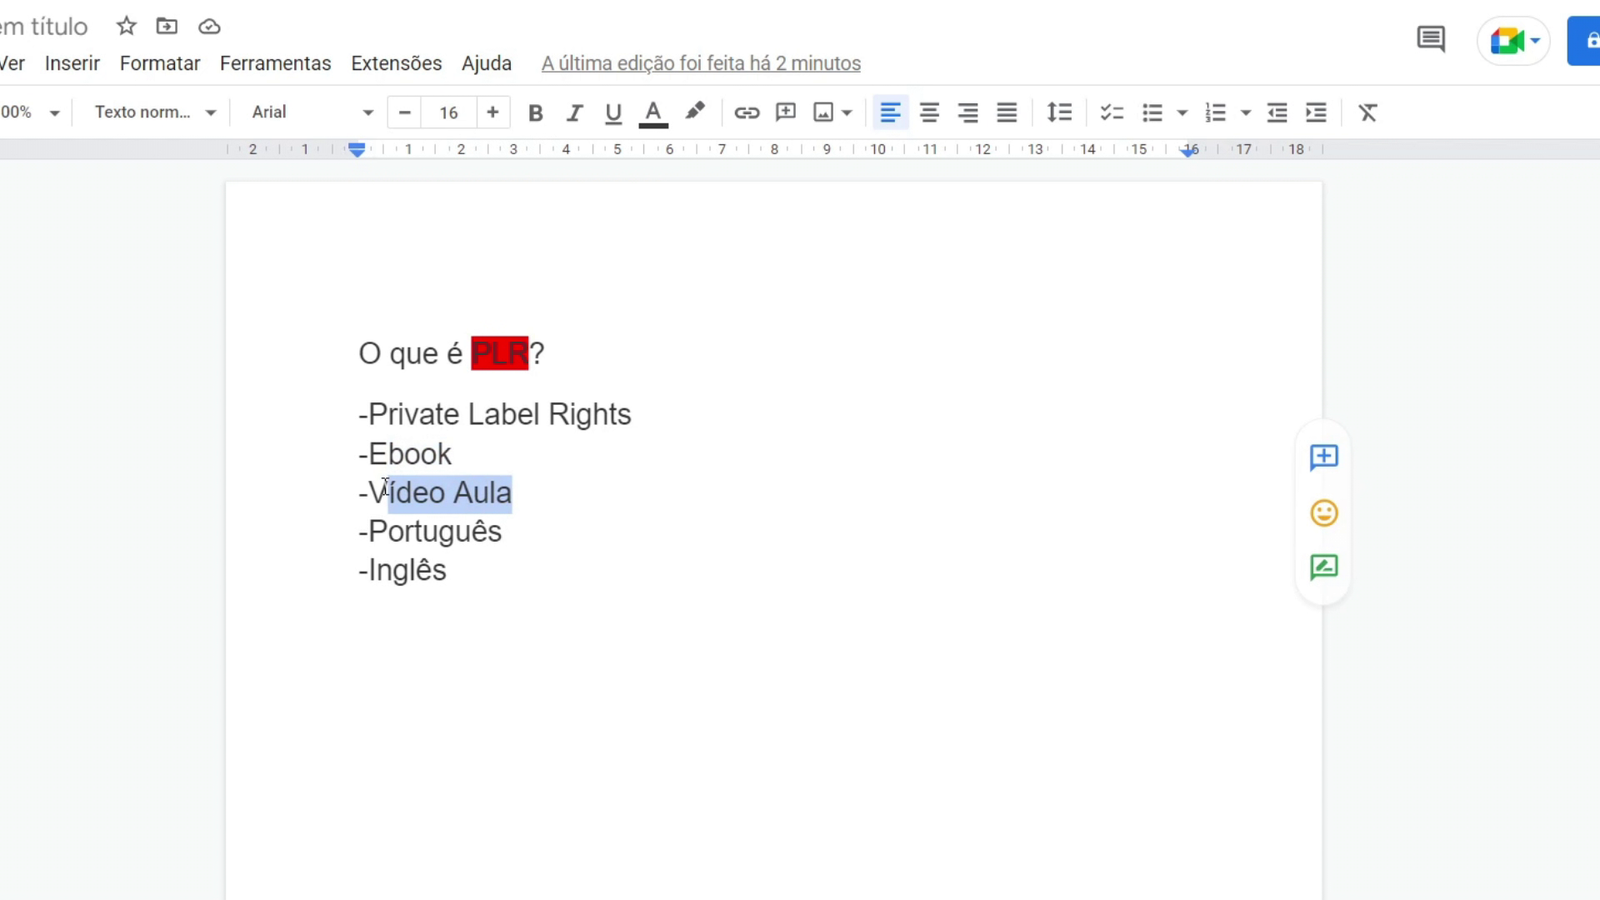Open the Ver menu

tap(13, 63)
